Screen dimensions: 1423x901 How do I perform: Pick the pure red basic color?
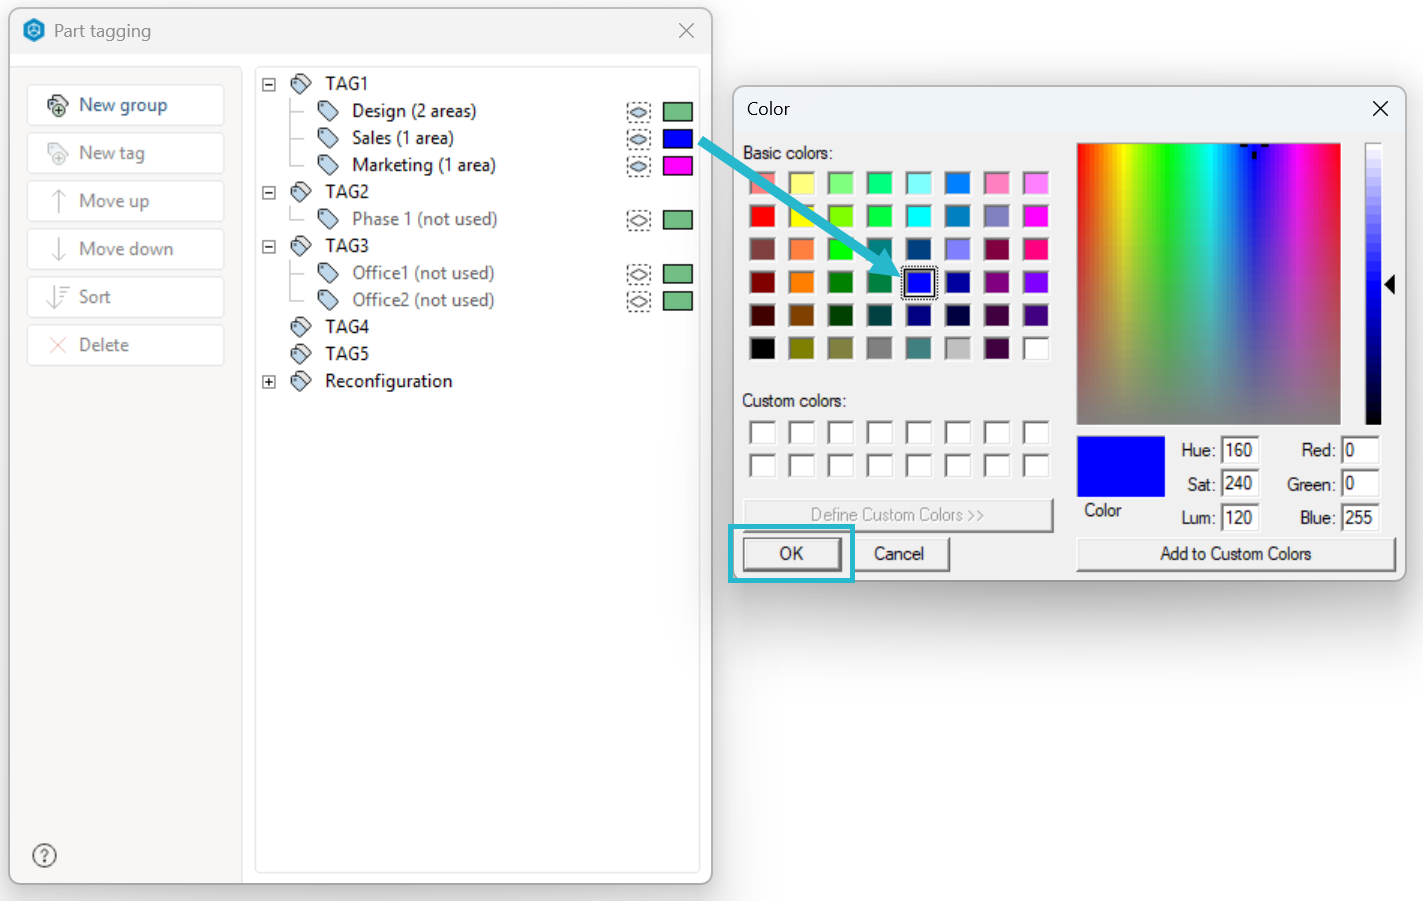[763, 216]
